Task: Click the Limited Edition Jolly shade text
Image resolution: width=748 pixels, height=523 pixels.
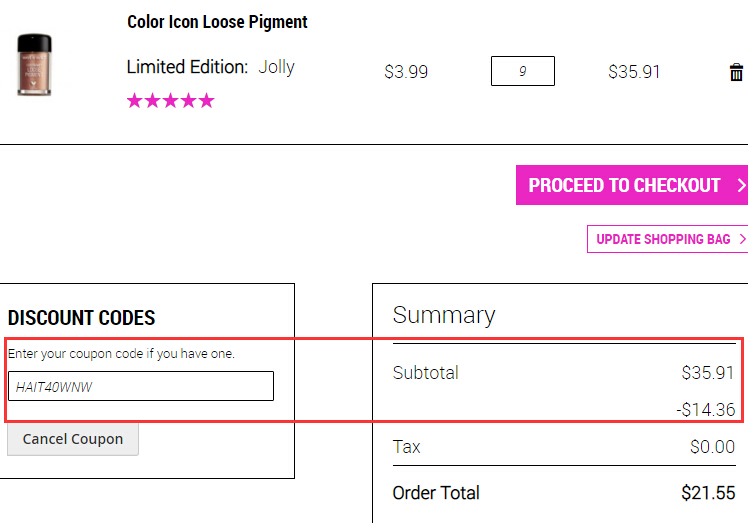Action: point(210,67)
